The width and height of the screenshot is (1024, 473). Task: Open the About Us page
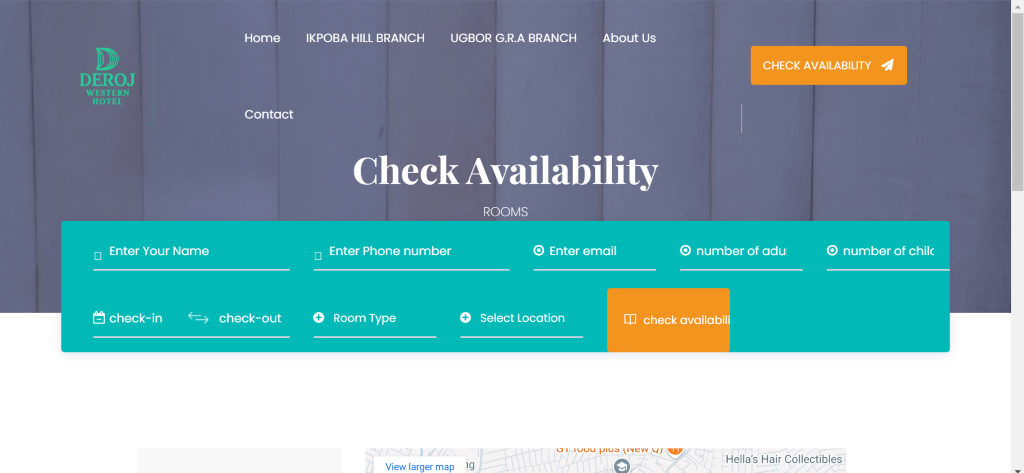coord(629,38)
